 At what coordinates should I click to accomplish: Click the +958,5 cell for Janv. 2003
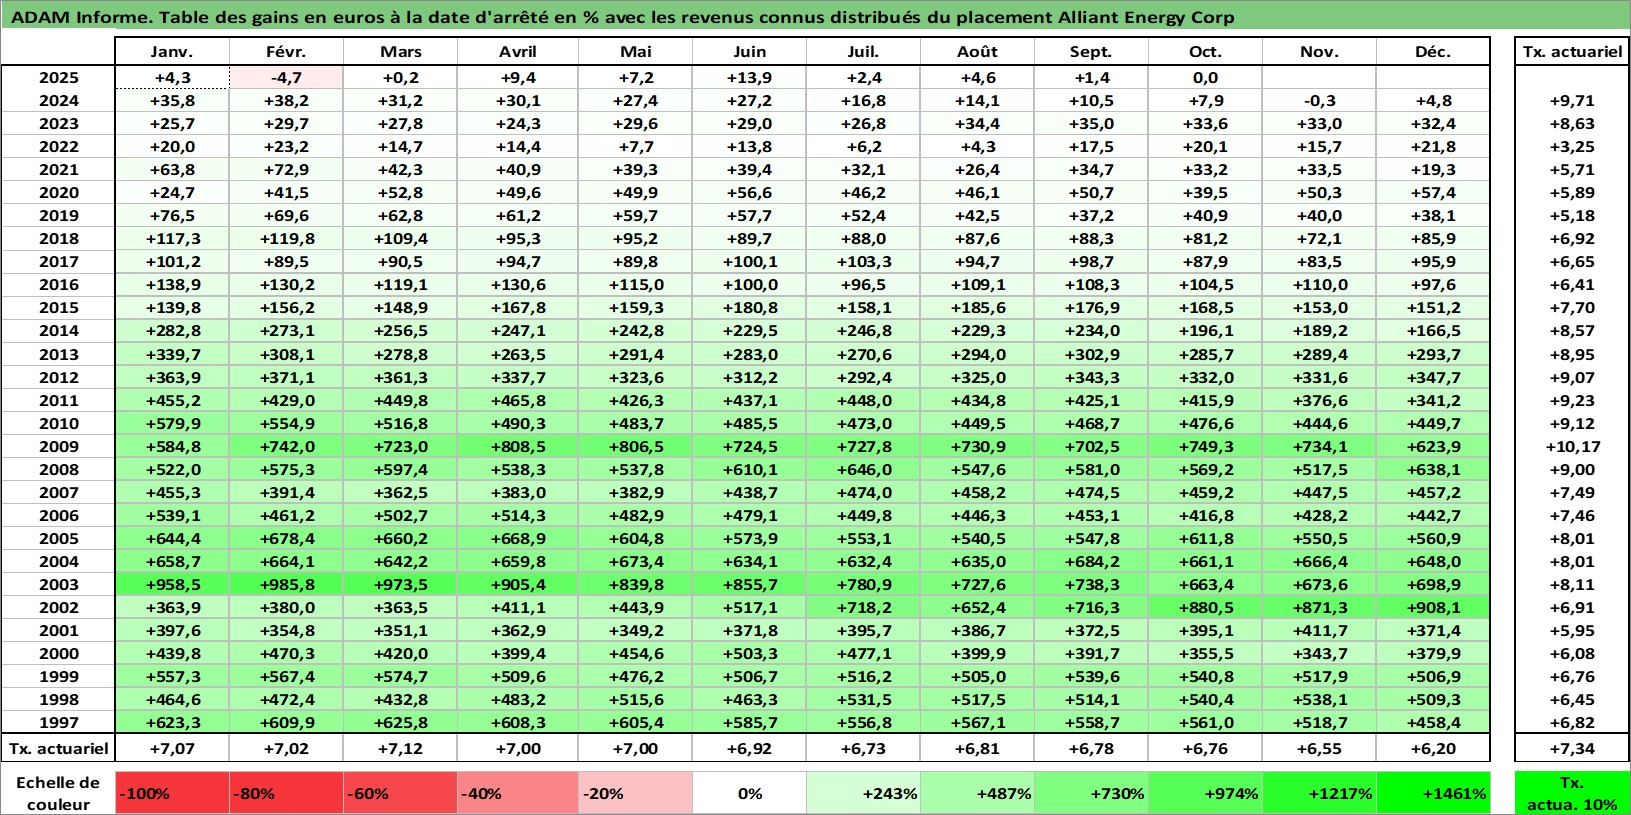click(173, 585)
